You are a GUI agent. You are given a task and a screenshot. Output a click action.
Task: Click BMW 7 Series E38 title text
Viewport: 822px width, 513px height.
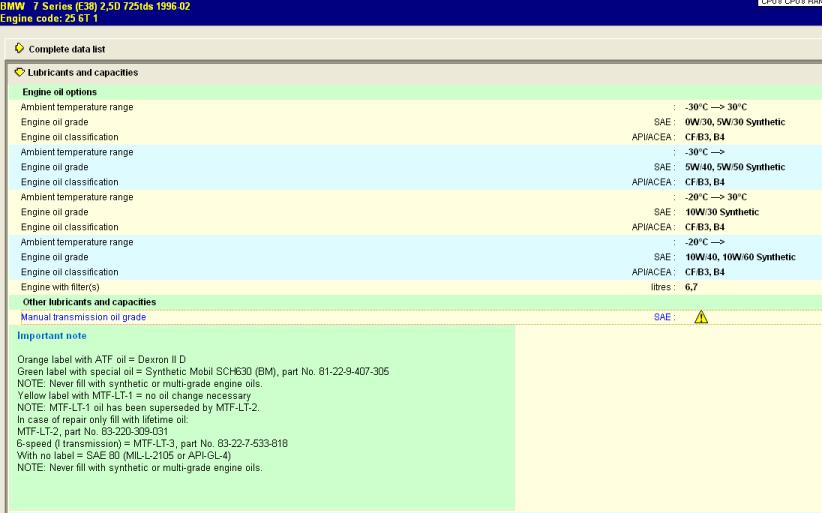point(95,6)
